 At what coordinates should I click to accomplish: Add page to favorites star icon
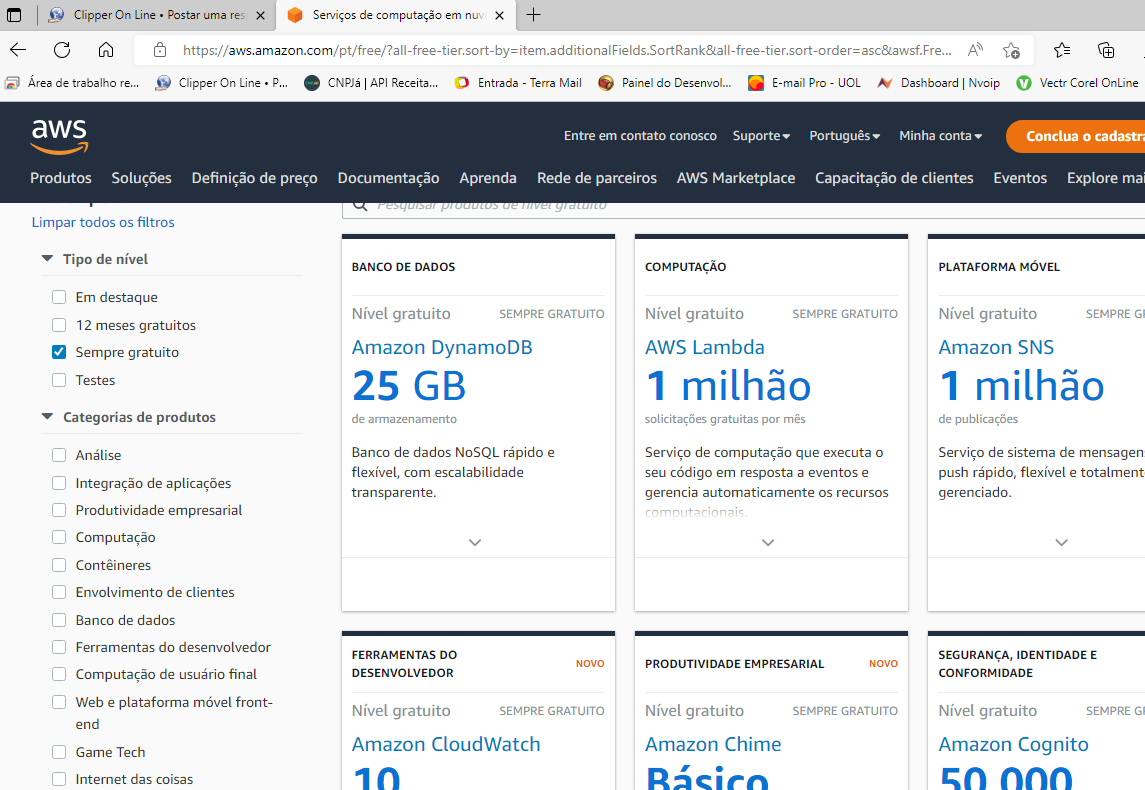point(1011,50)
